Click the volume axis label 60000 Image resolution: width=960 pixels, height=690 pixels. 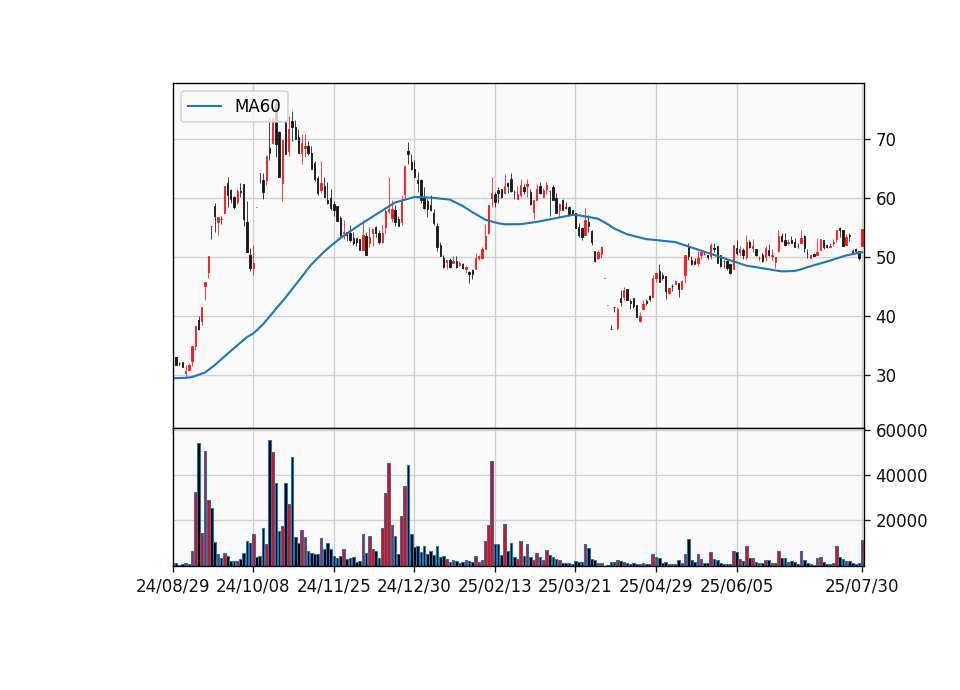pyautogui.click(x=901, y=431)
